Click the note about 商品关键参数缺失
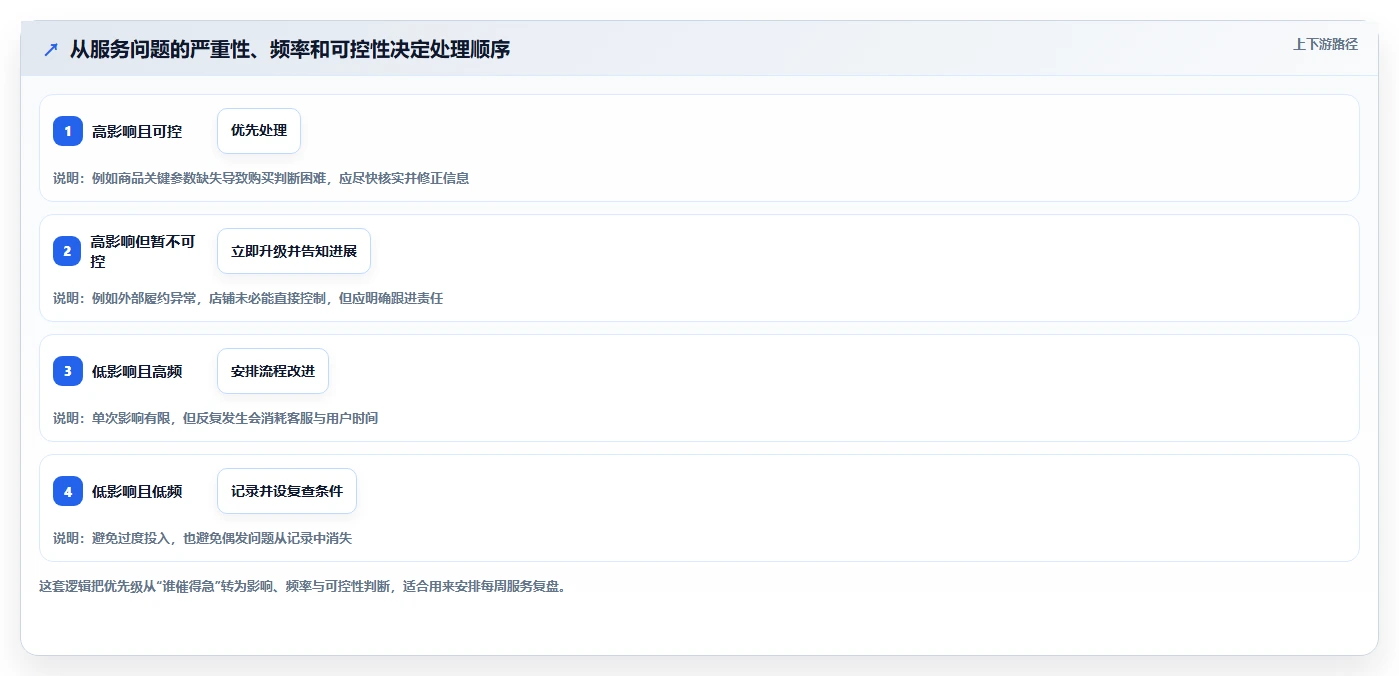1399x676 pixels. coord(261,178)
